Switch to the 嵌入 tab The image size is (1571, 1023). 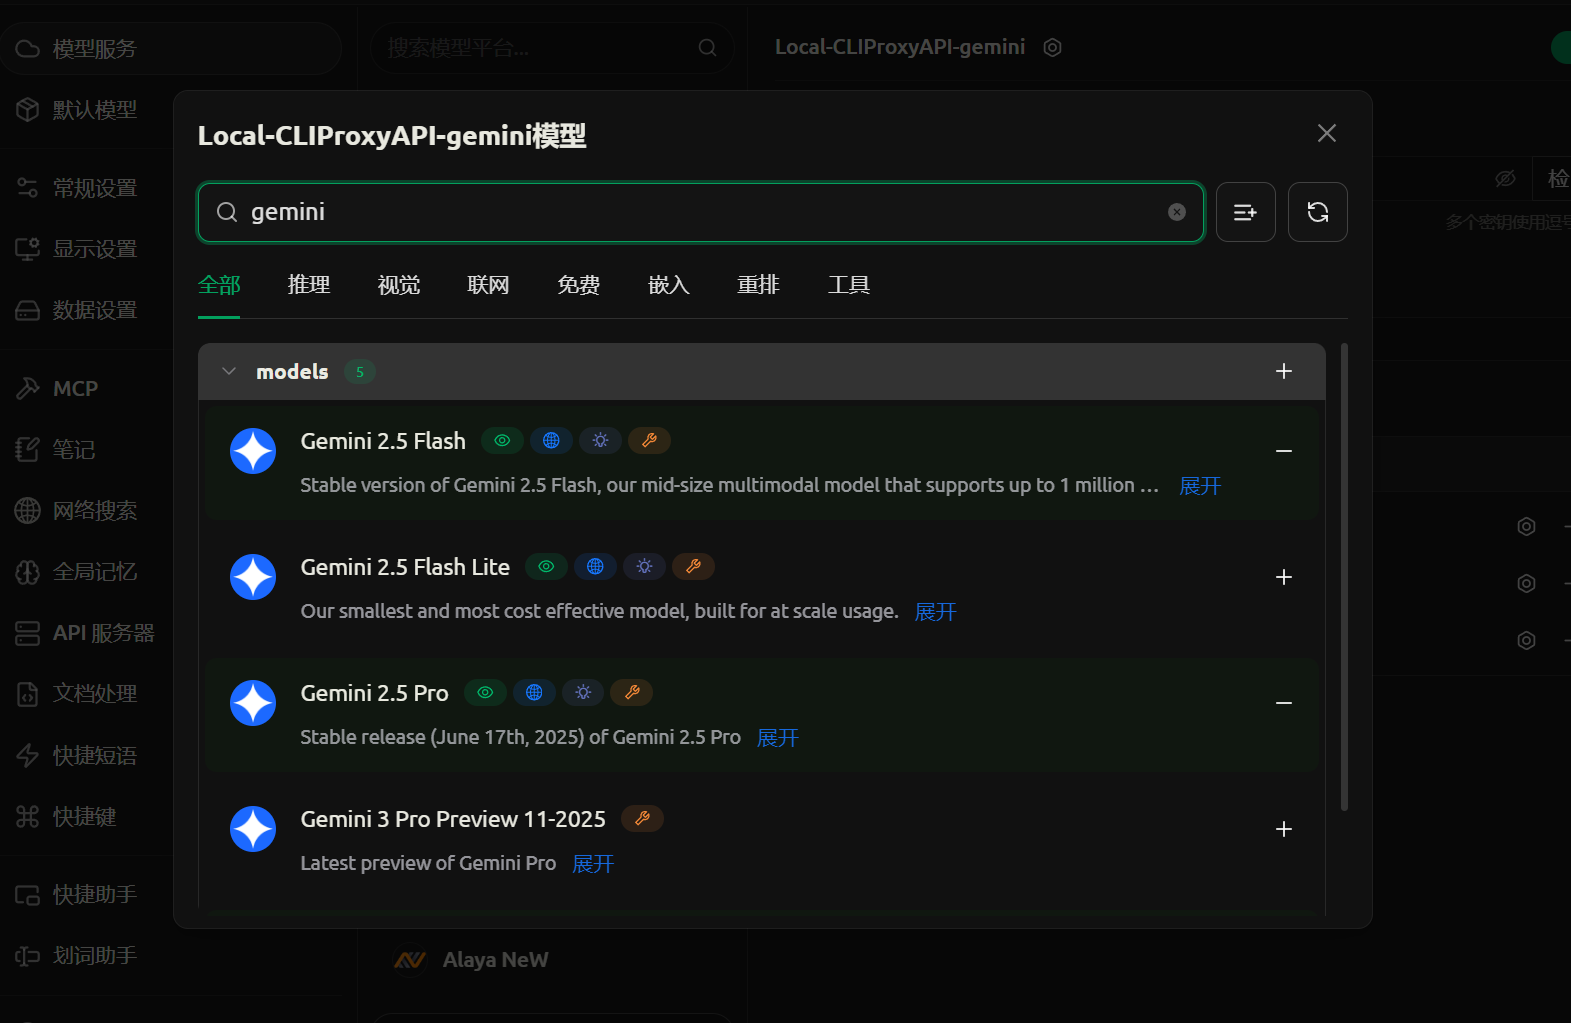pyautogui.click(x=669, y=285)
